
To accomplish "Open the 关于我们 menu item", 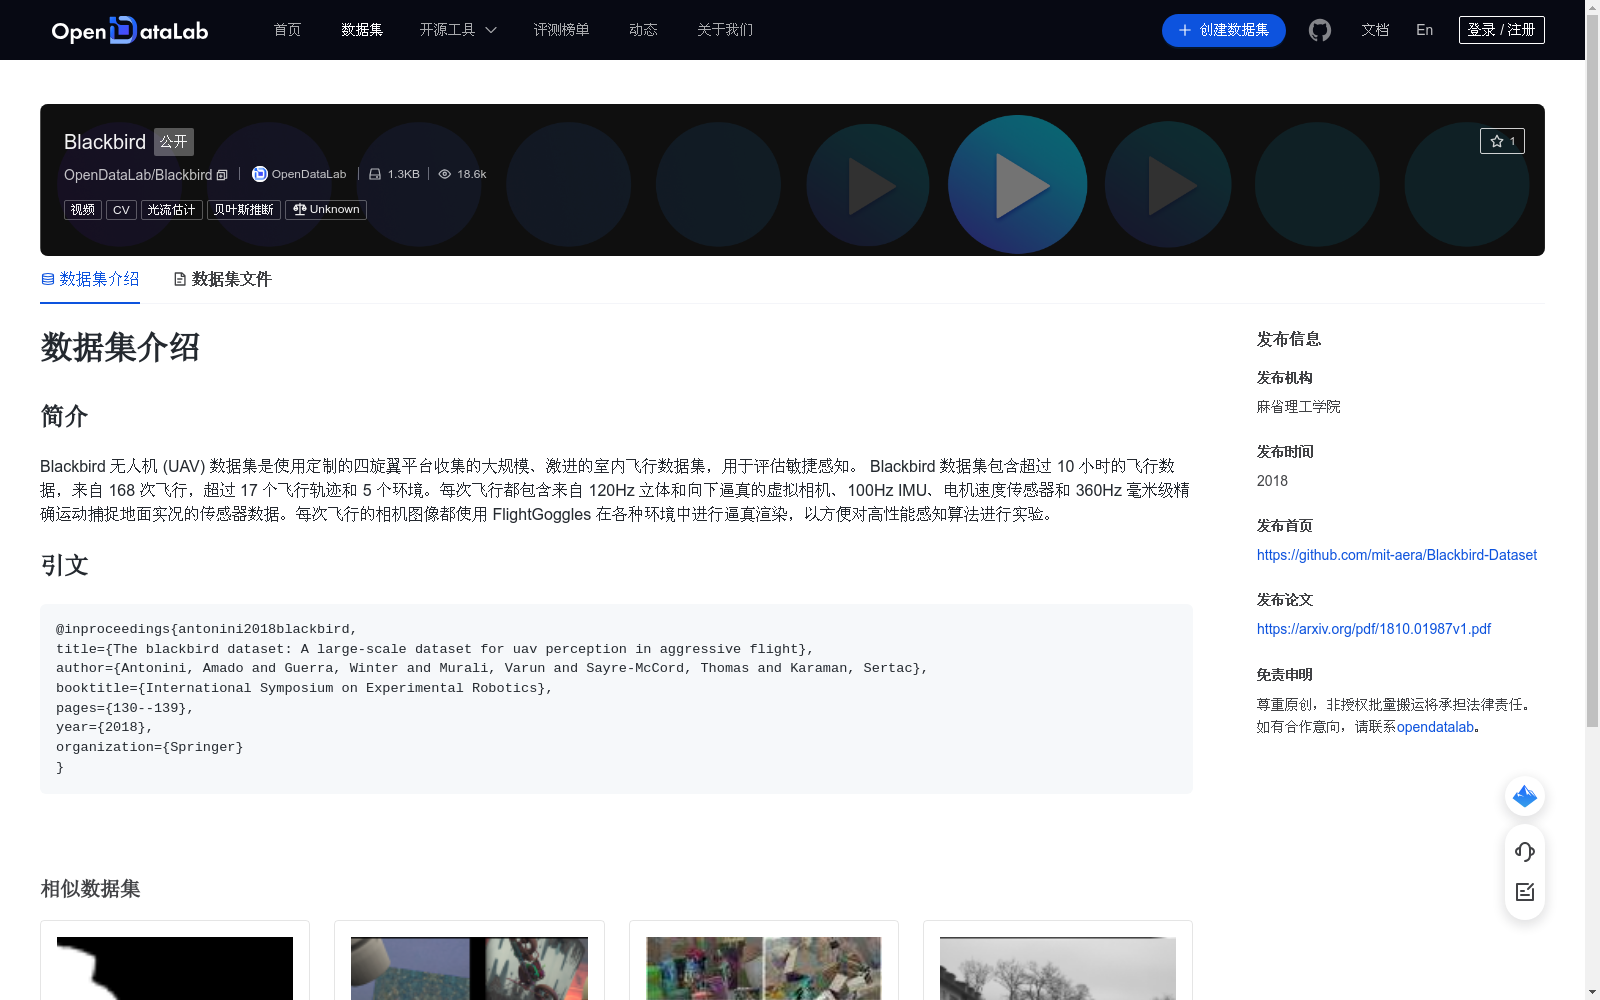I will click(x=725, y=30).
